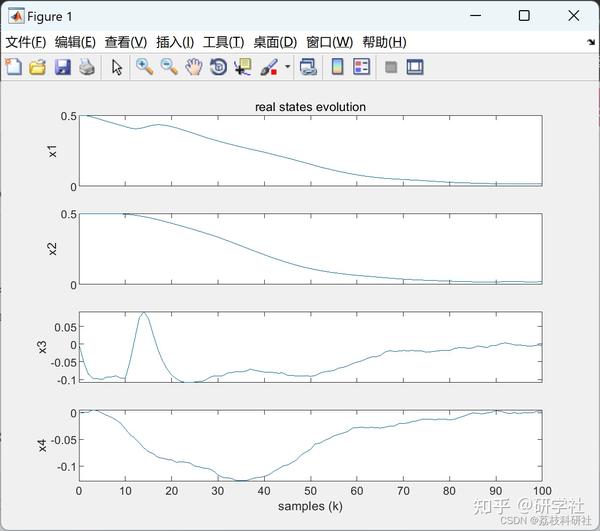Image resolution: width=600 pixels, height=531 pixels.
Task: Save the figure with the floppy disk icon
Action: point(62,67)
